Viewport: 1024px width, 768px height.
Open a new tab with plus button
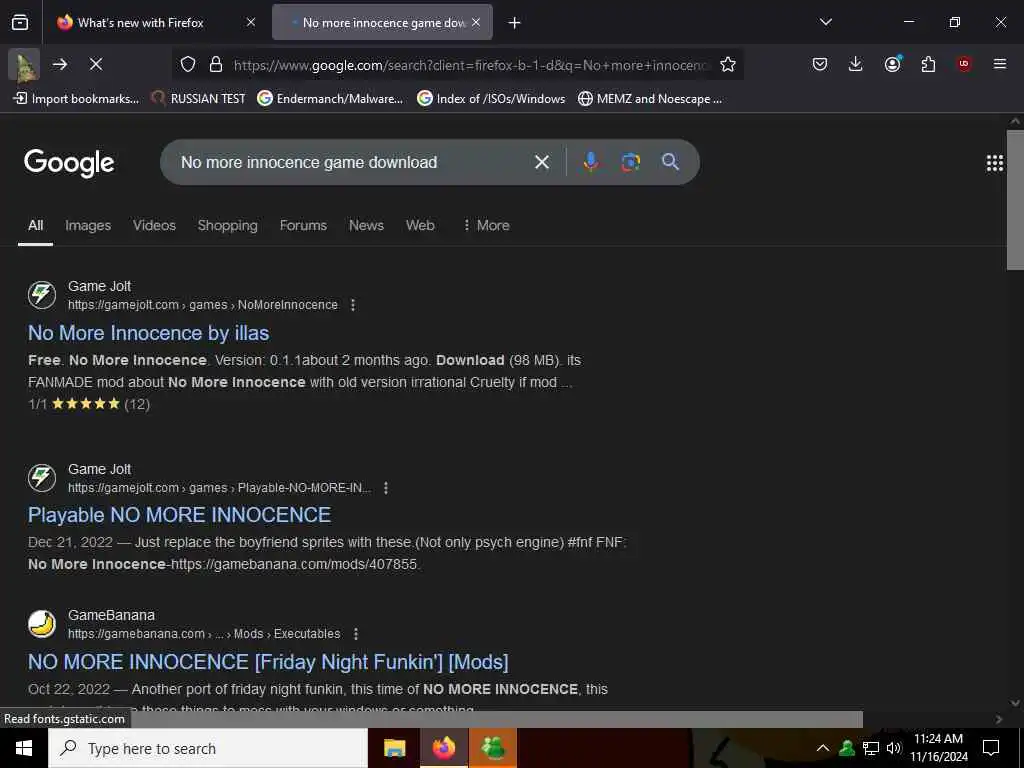[515, 23]
